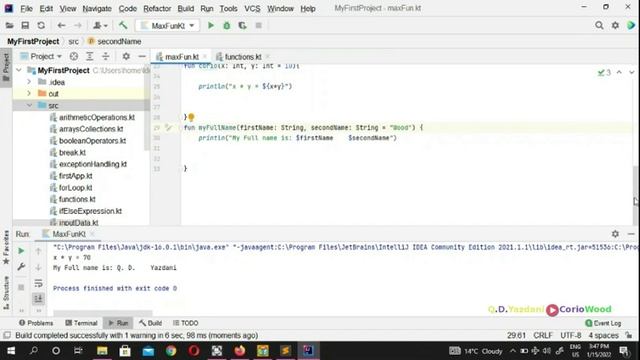Expand the .idea folder

pyautogui.click(x=29, y=82)
